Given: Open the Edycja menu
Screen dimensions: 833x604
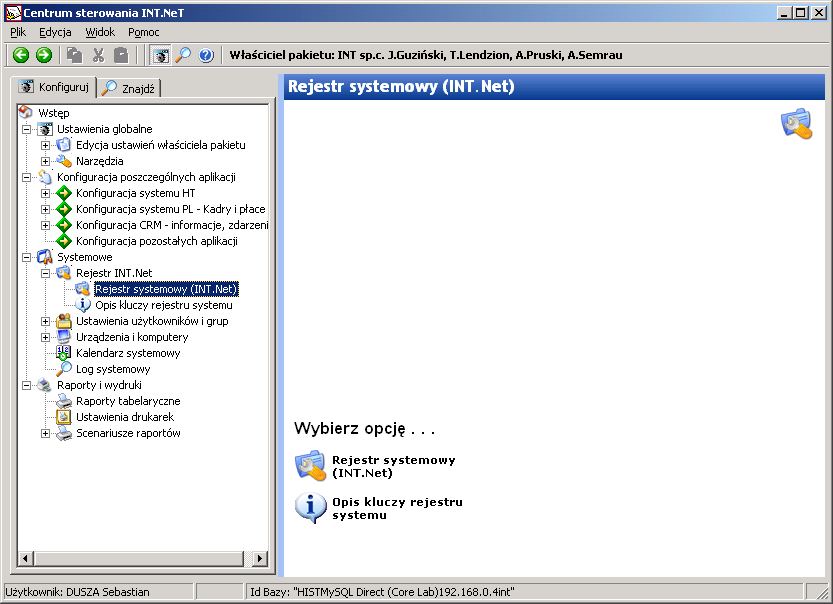Looking at the screenshot, I should pyautogui.click(x=55, y=32).
